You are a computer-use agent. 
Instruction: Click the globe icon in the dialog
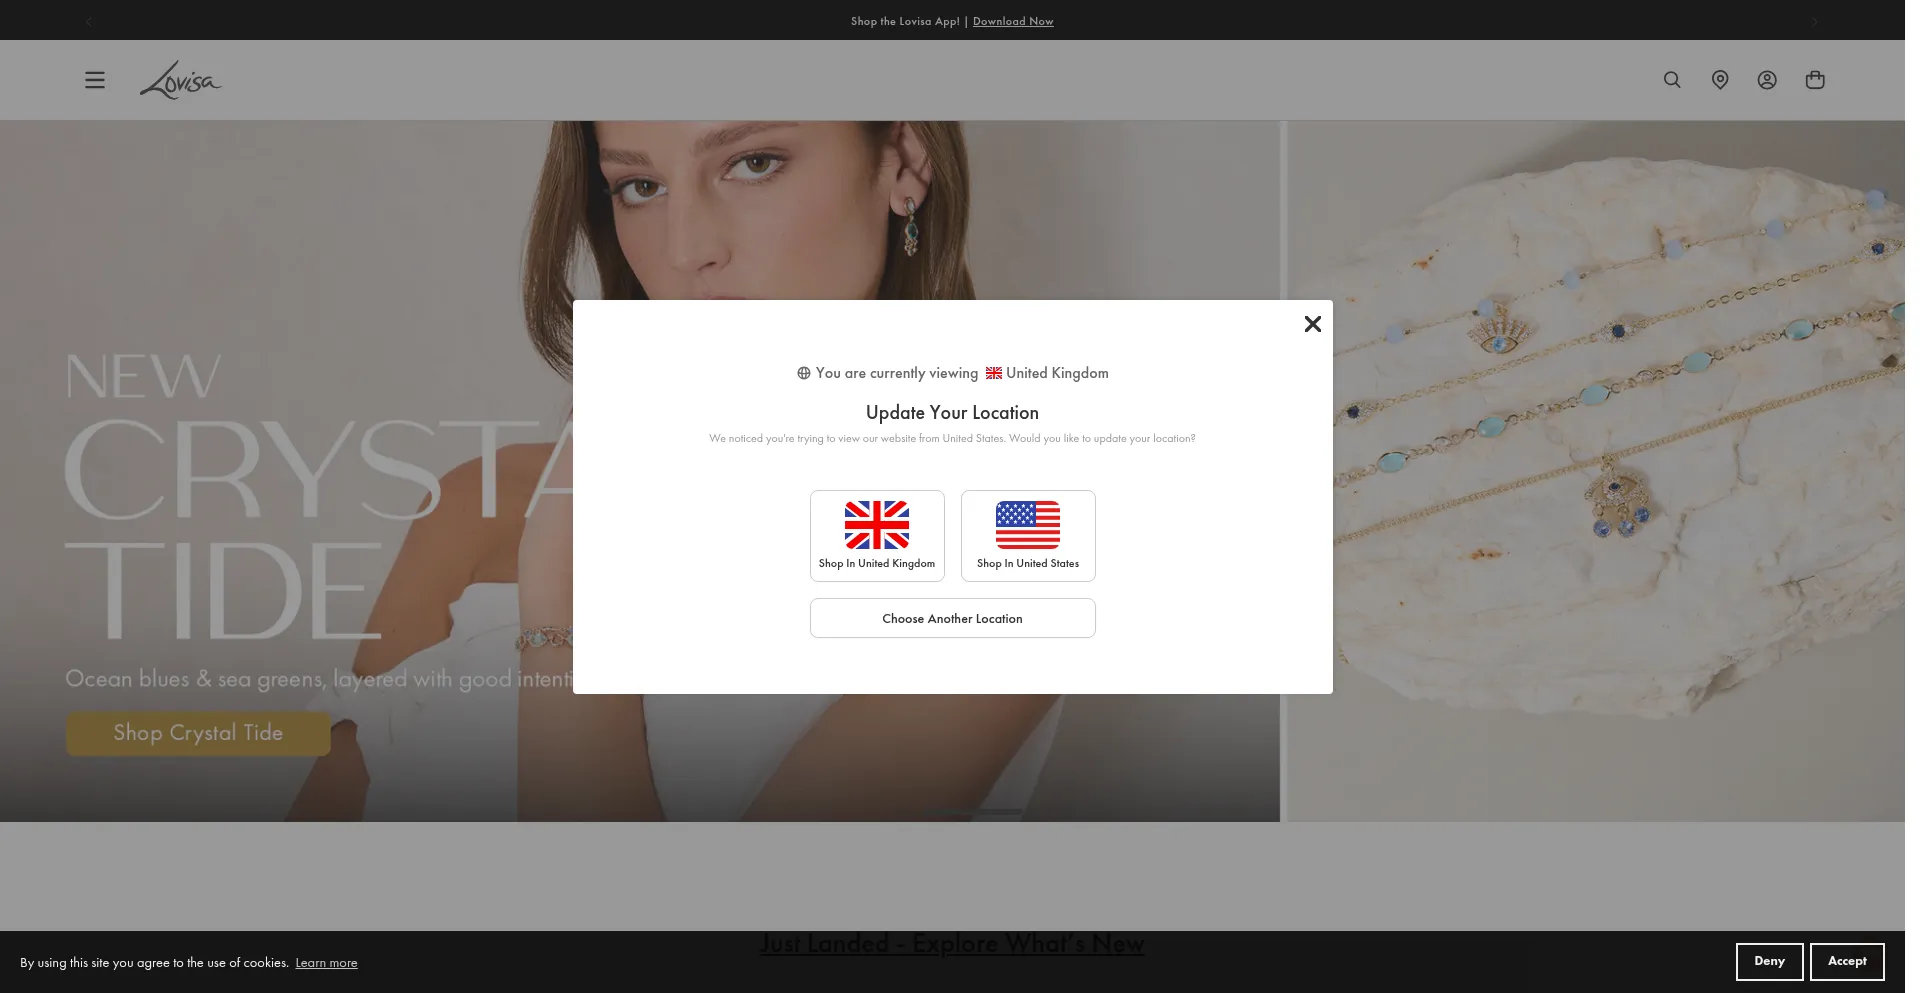[803, 373]
